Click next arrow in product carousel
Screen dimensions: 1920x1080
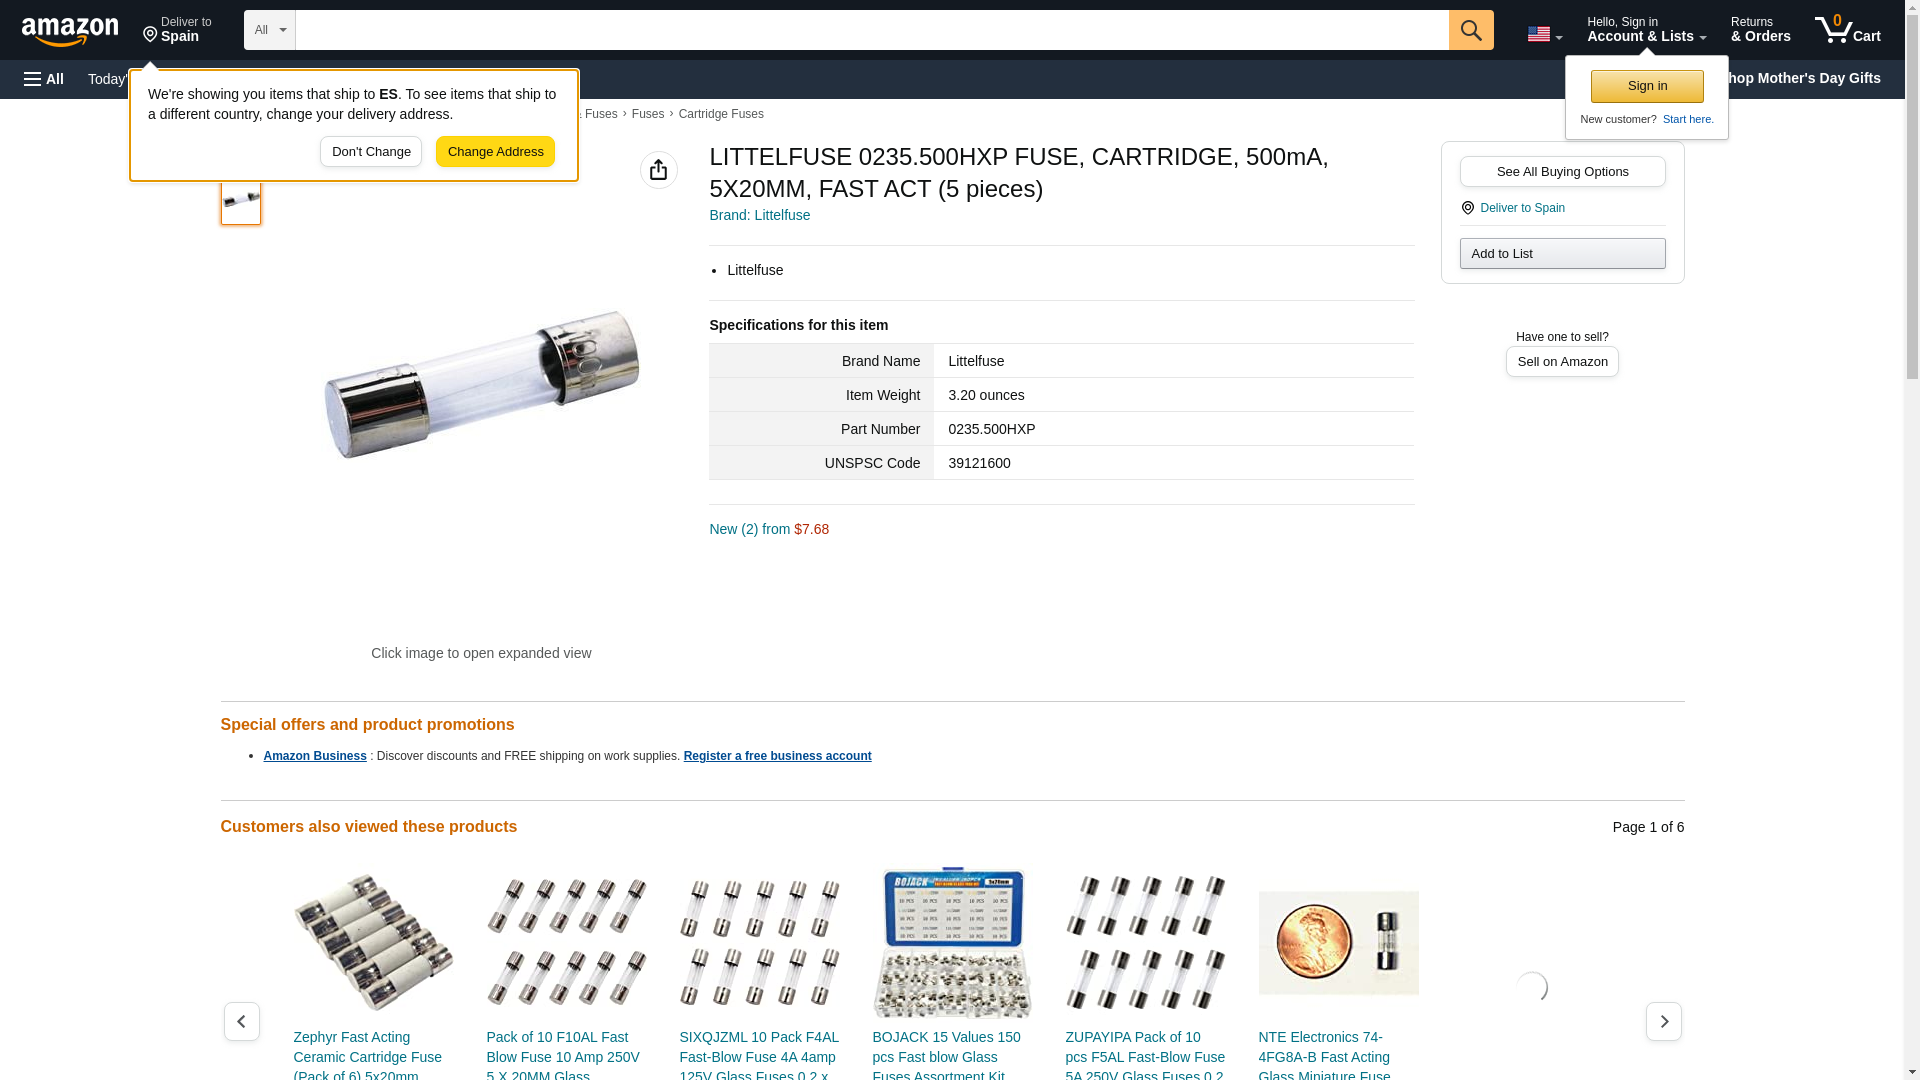click(1663, 1021)
